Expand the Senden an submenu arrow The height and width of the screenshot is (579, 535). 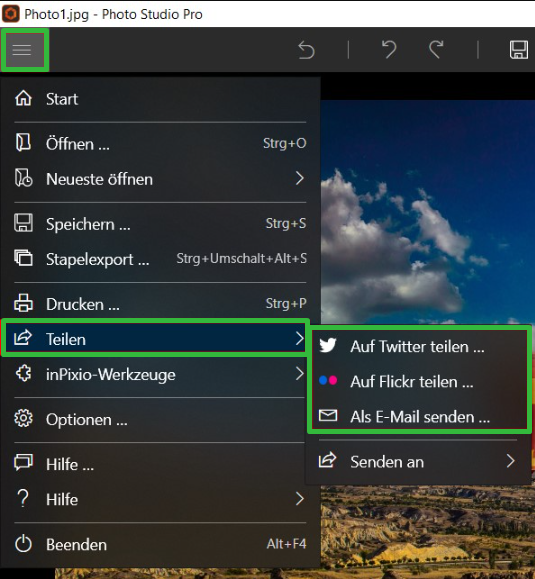click(x=511, y=461)
